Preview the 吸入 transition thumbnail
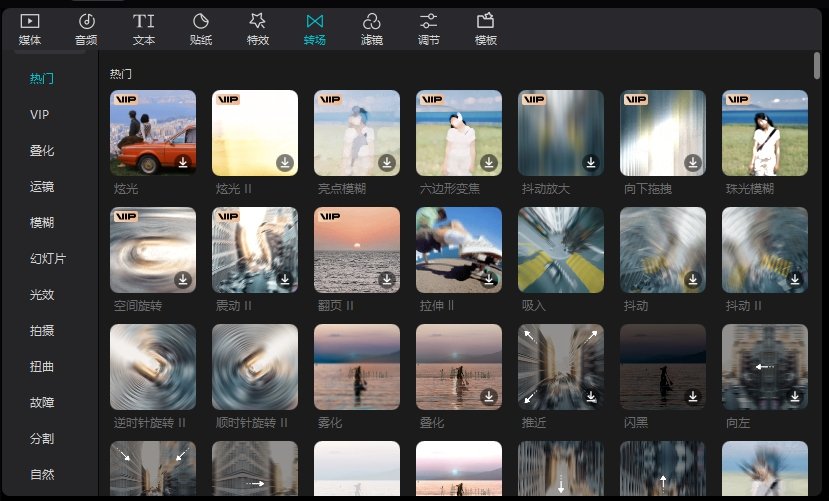 tap(561, 249)
